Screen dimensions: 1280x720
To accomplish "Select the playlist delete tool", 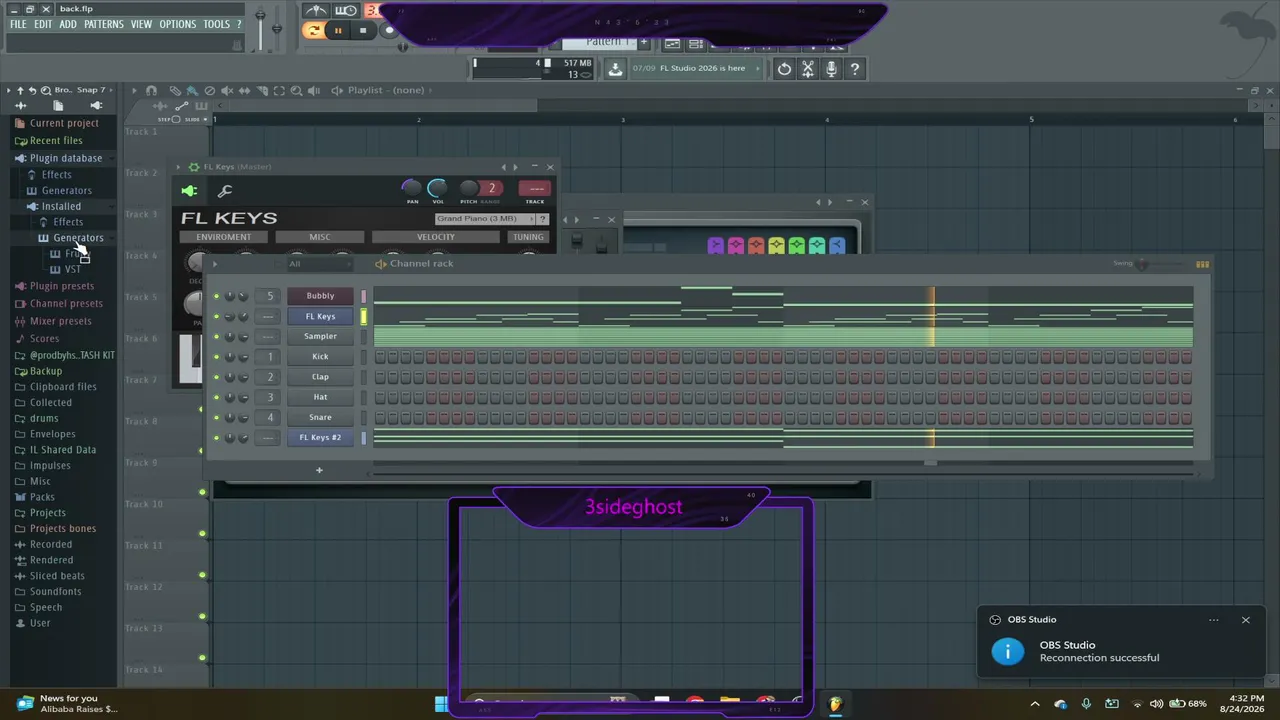I will coord(209,90).
